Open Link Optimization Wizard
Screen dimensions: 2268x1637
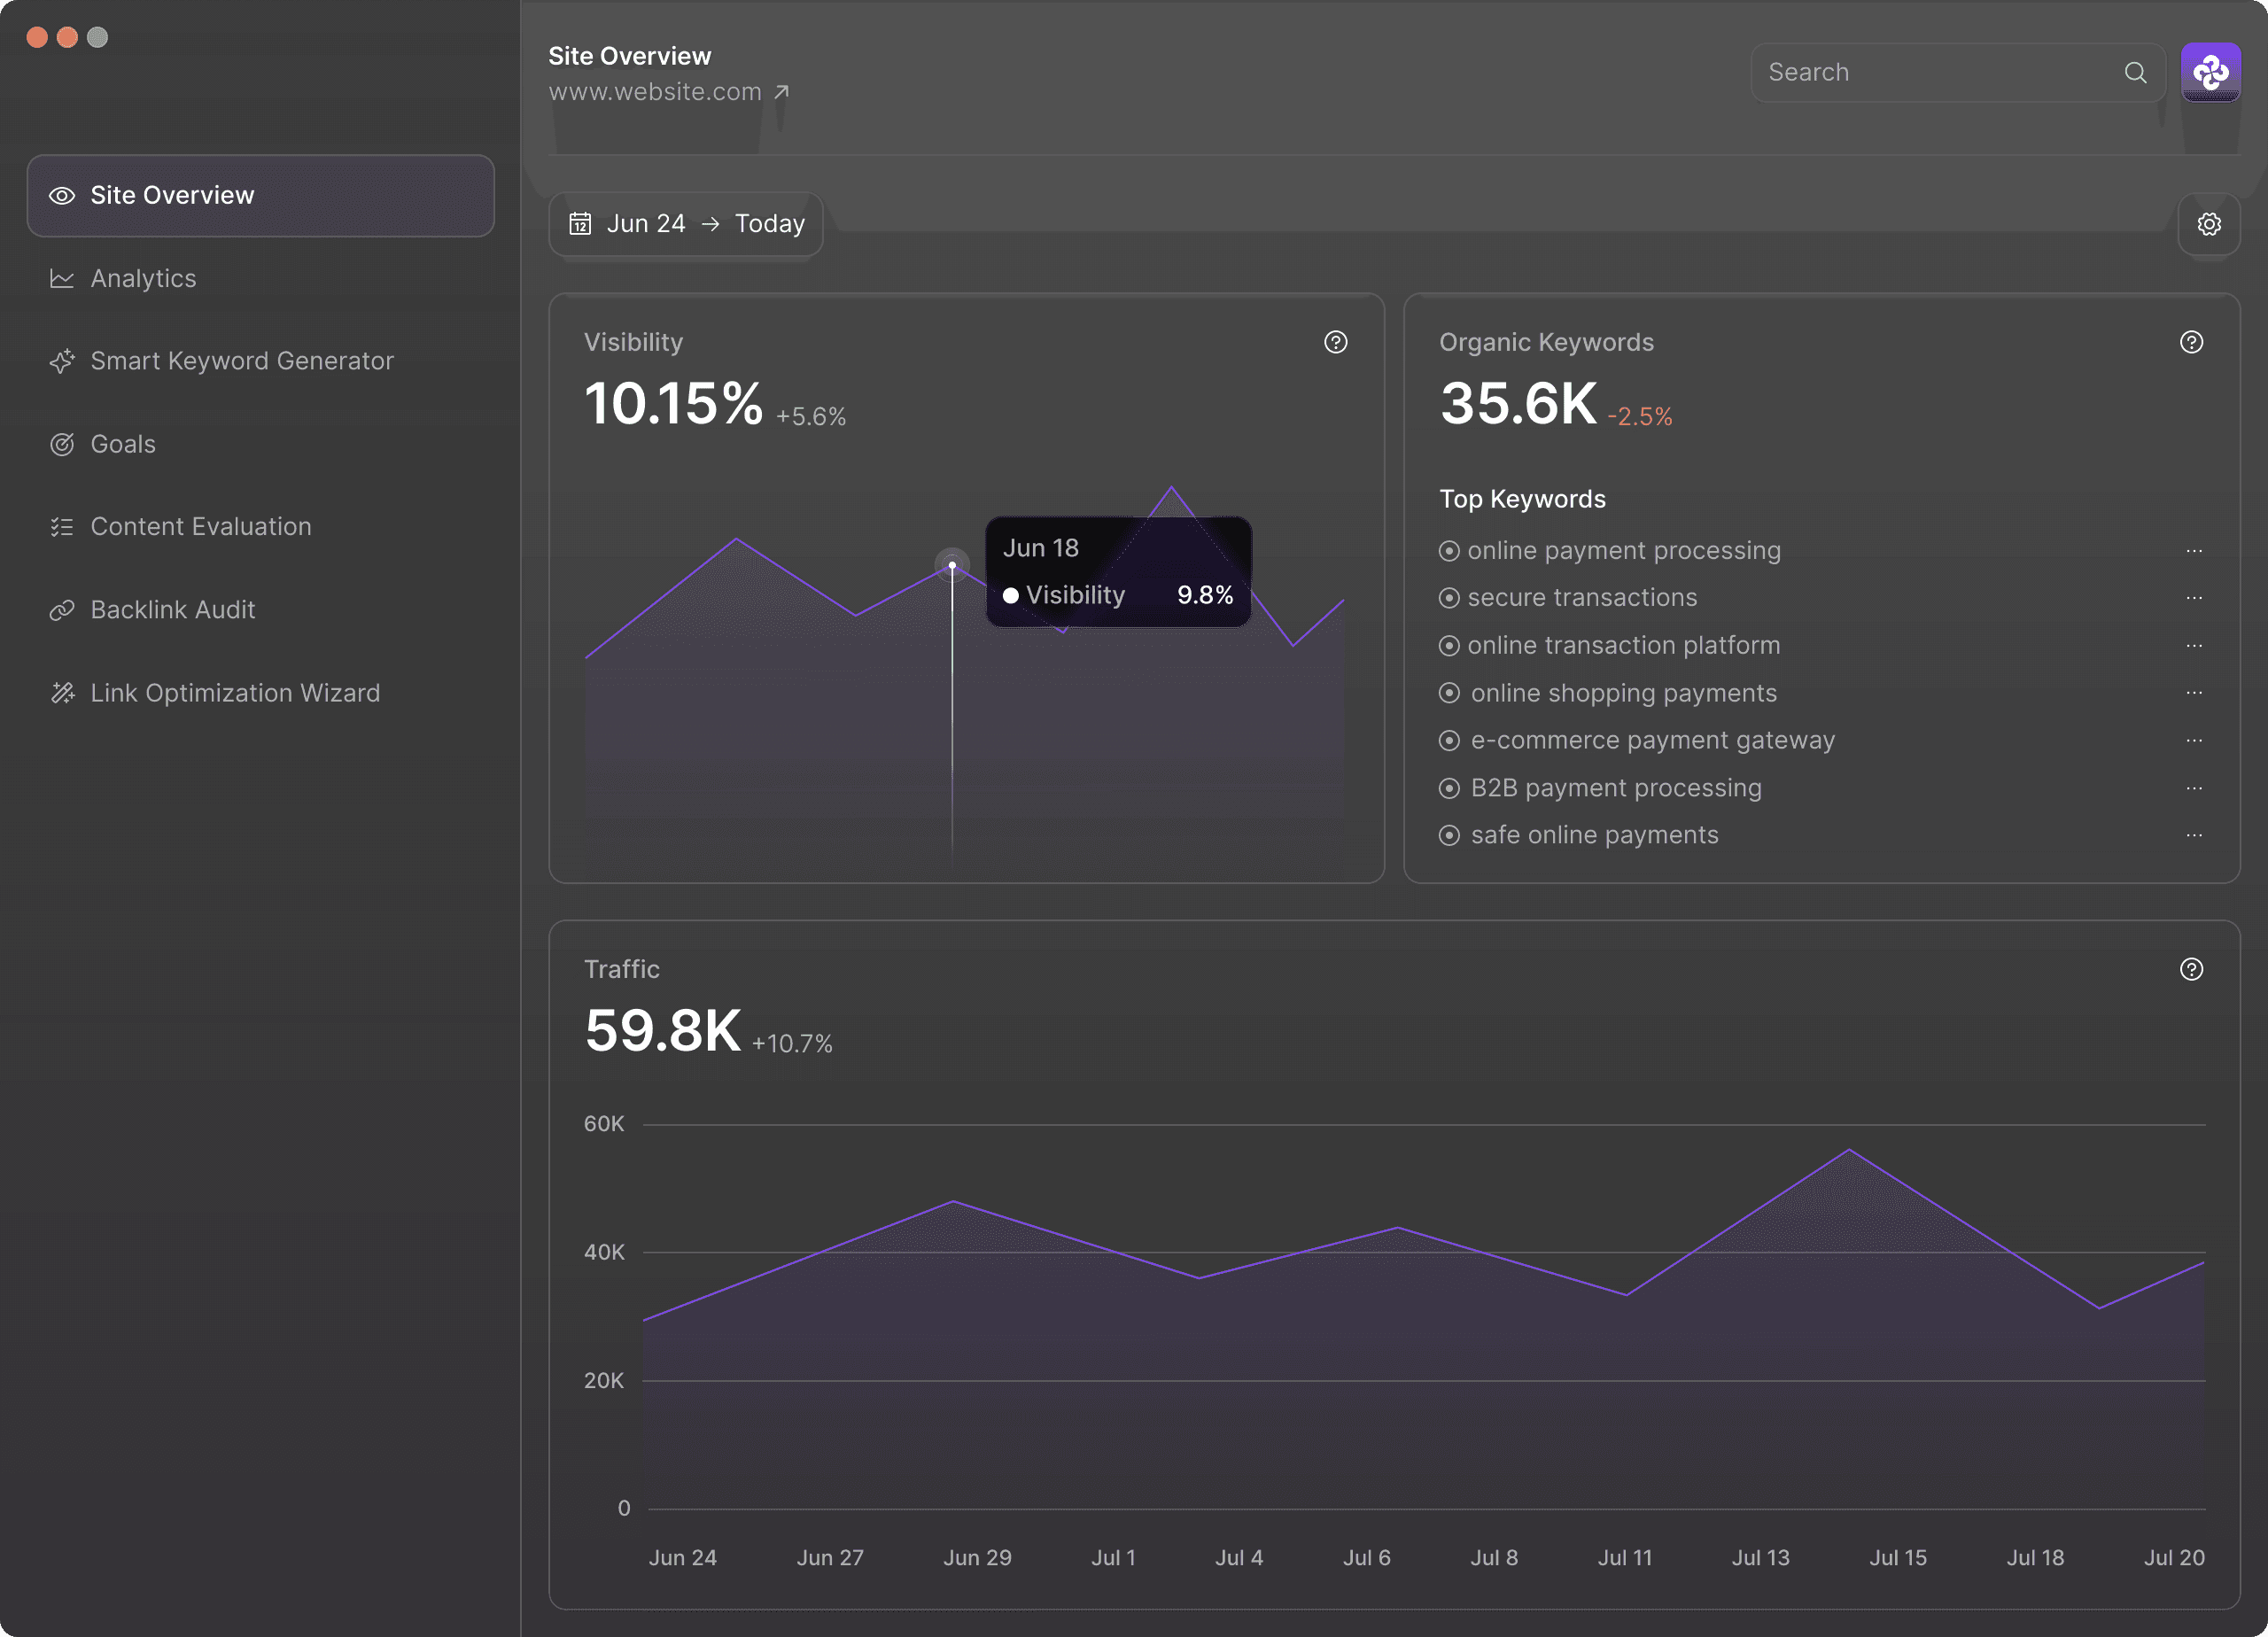point(234,693)
